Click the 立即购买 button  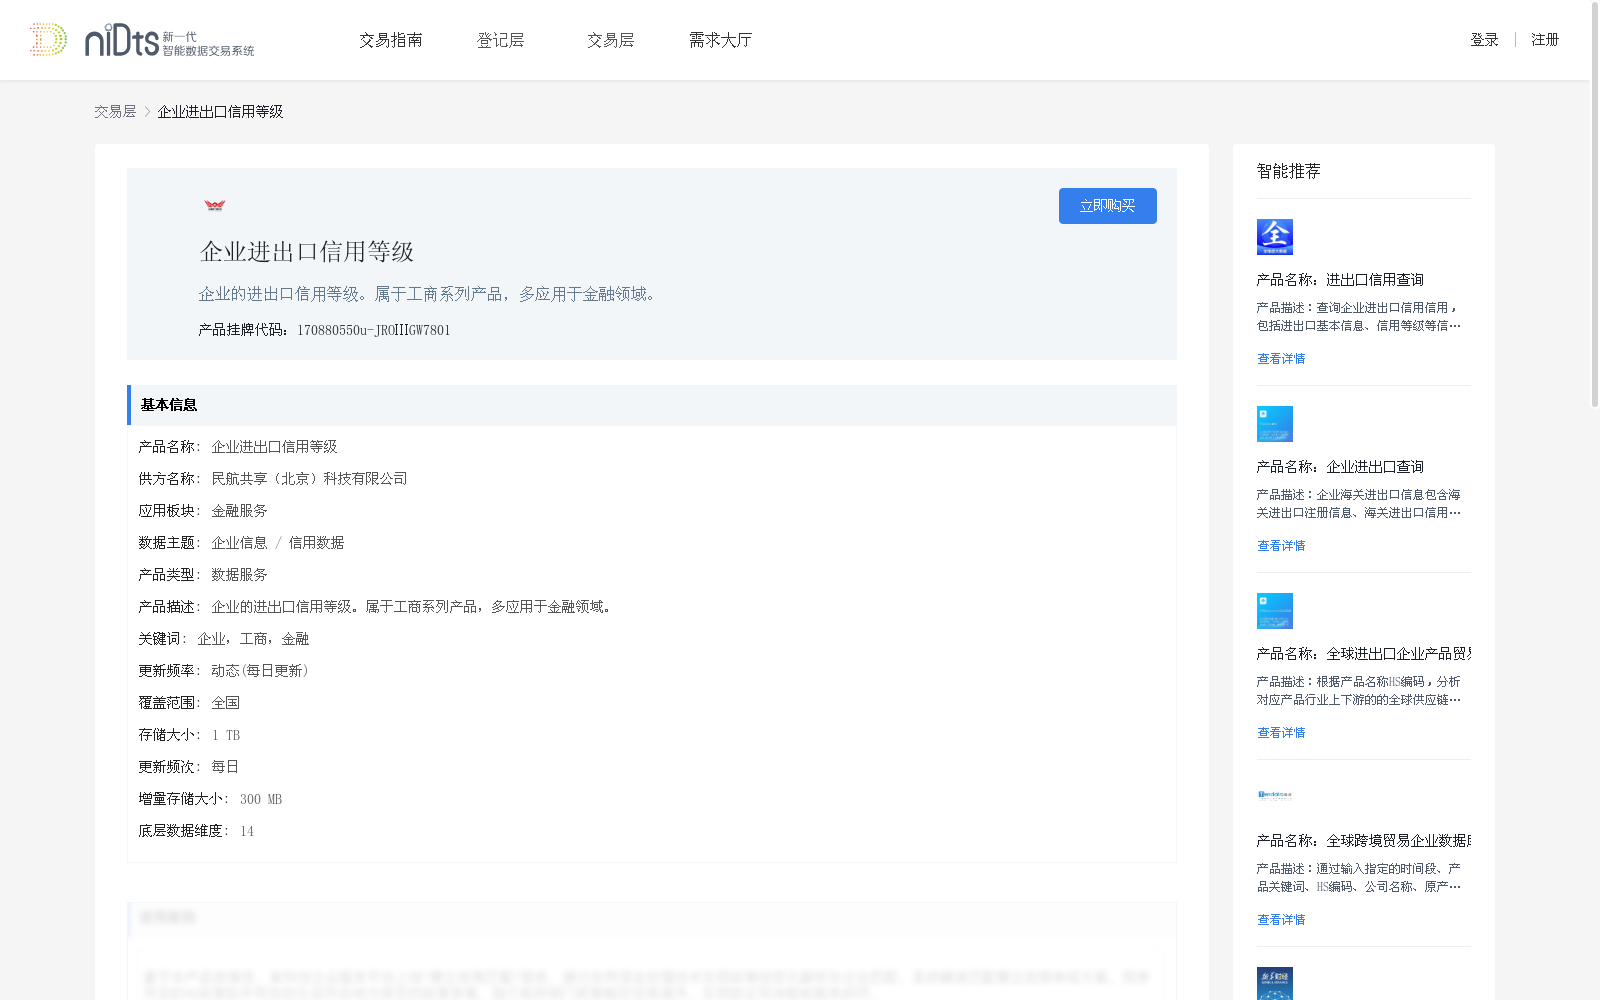coord(1107,206)
